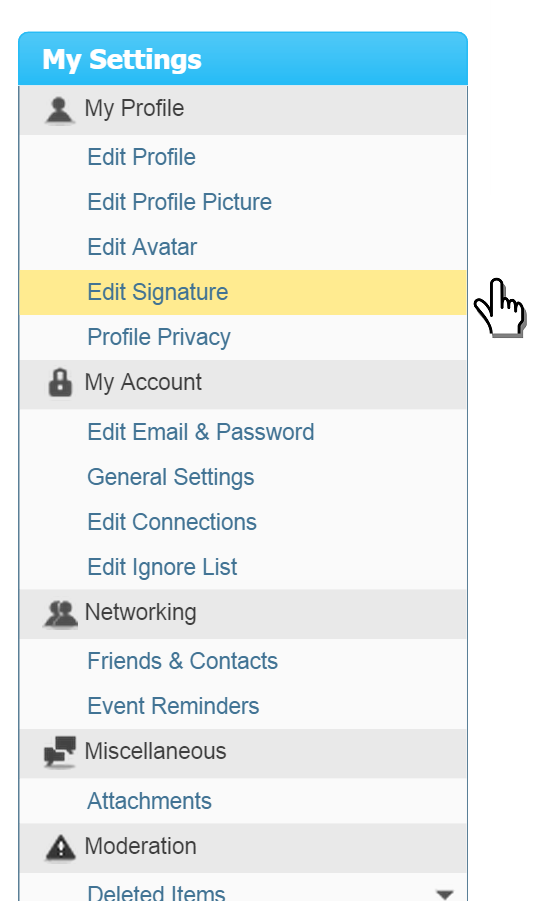Screen dimensions: 538x921
Task: View Friends & Contacts
Action: tap(183, 661)
